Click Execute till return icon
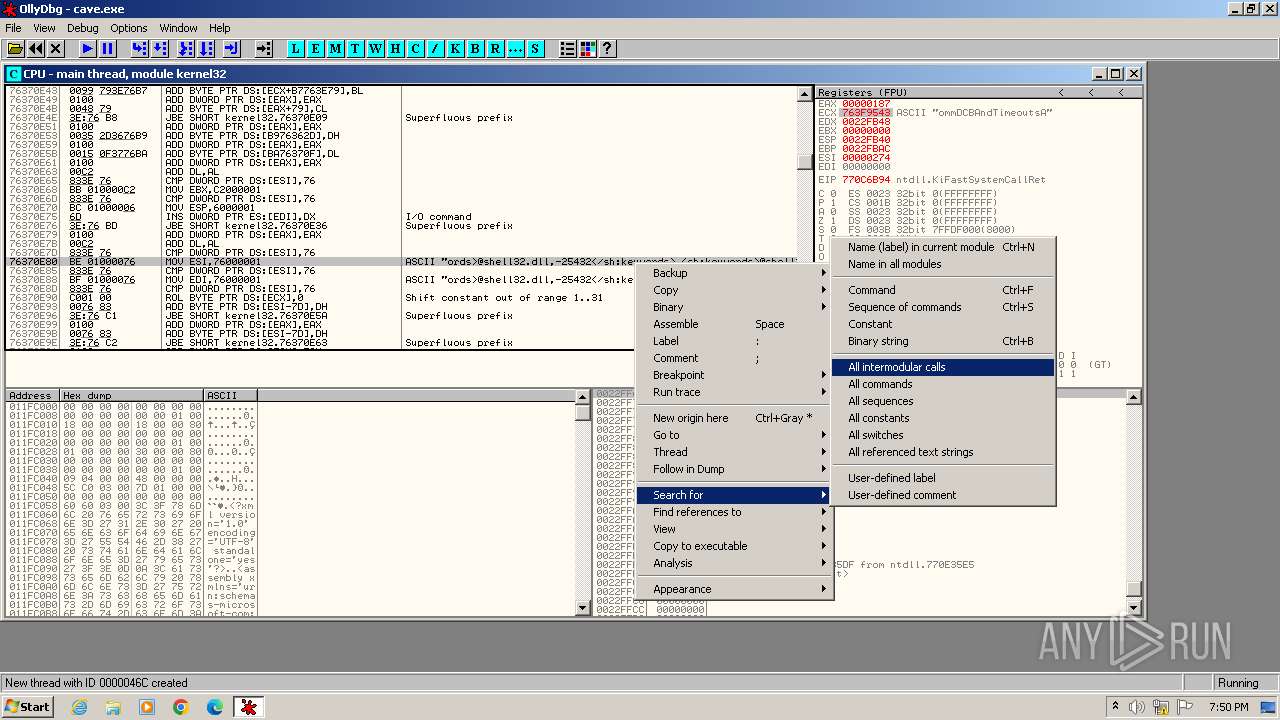 click(232, 48)
